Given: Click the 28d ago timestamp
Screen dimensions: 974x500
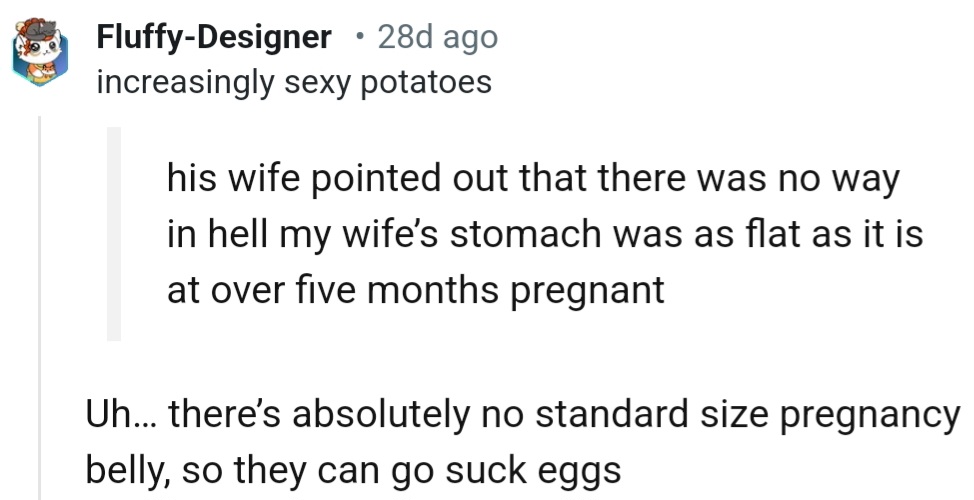Looking at the screenshot, I should tap(437, 38).
